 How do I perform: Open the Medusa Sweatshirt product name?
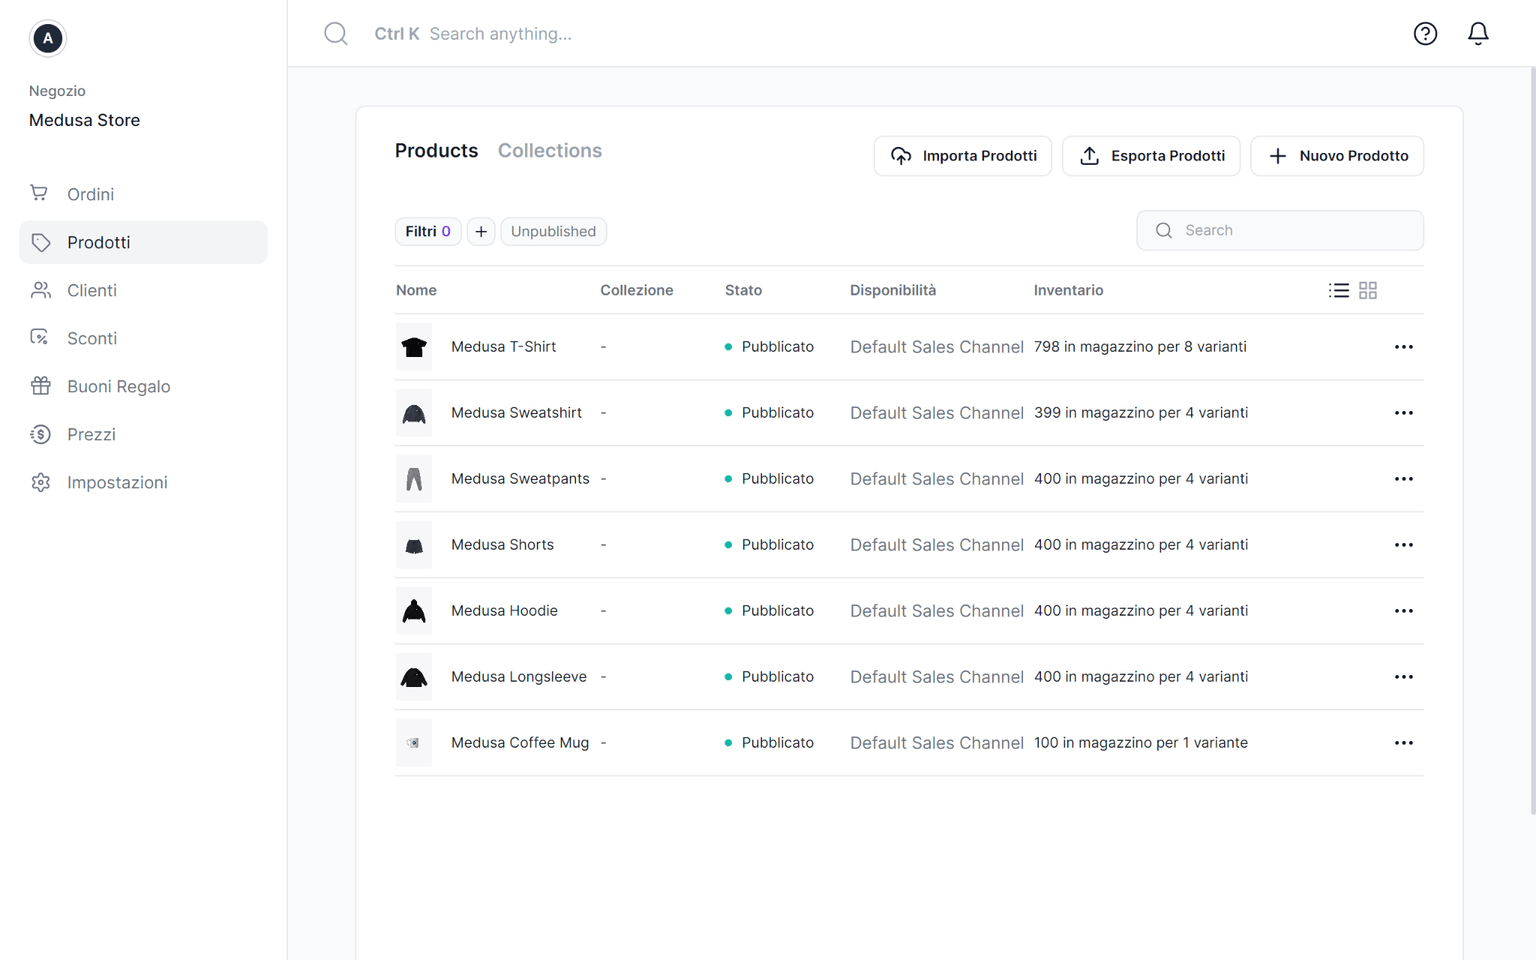pyautogui.click(x=516, y=413)
